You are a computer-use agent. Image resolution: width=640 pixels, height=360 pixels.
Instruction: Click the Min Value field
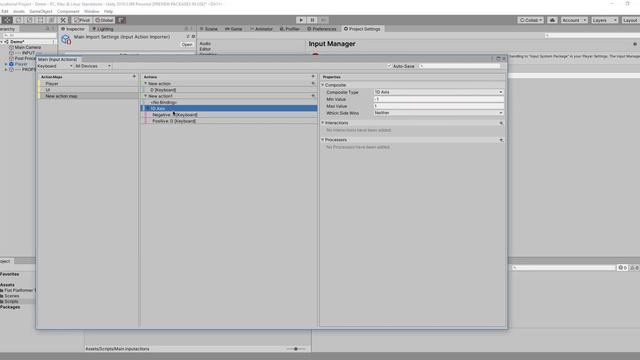(x=438, y=99)
